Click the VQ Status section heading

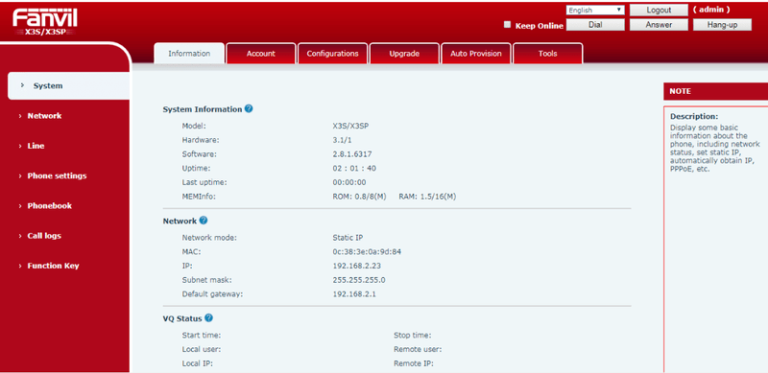182,318
